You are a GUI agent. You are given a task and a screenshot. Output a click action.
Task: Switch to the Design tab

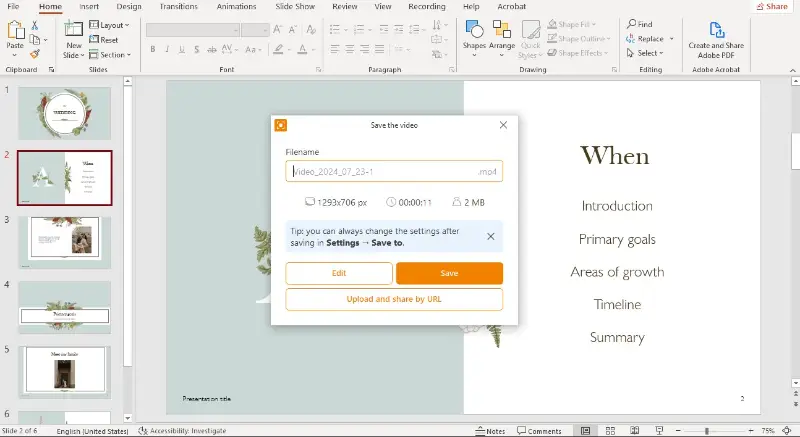pos(129,7)
